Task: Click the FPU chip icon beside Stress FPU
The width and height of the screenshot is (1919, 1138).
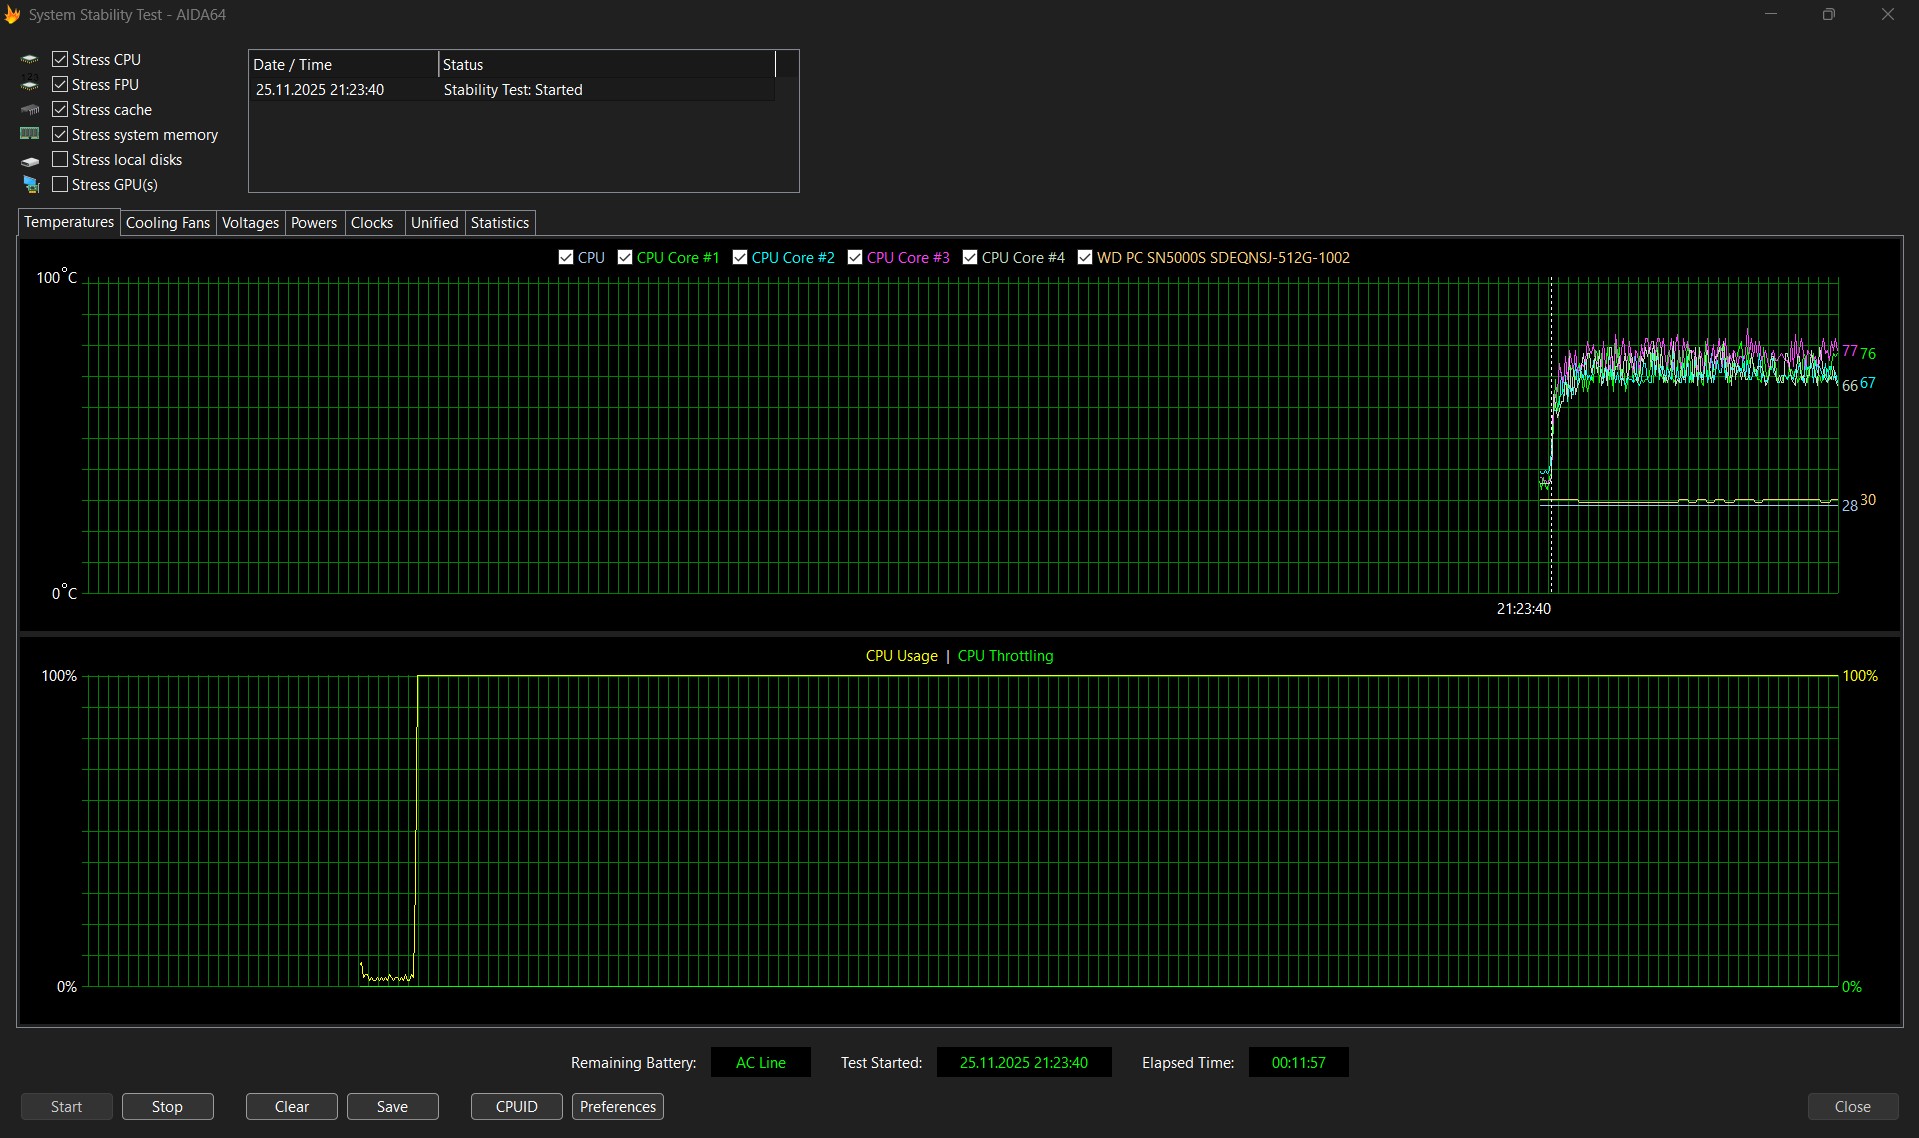Action: tap(30, 85)
